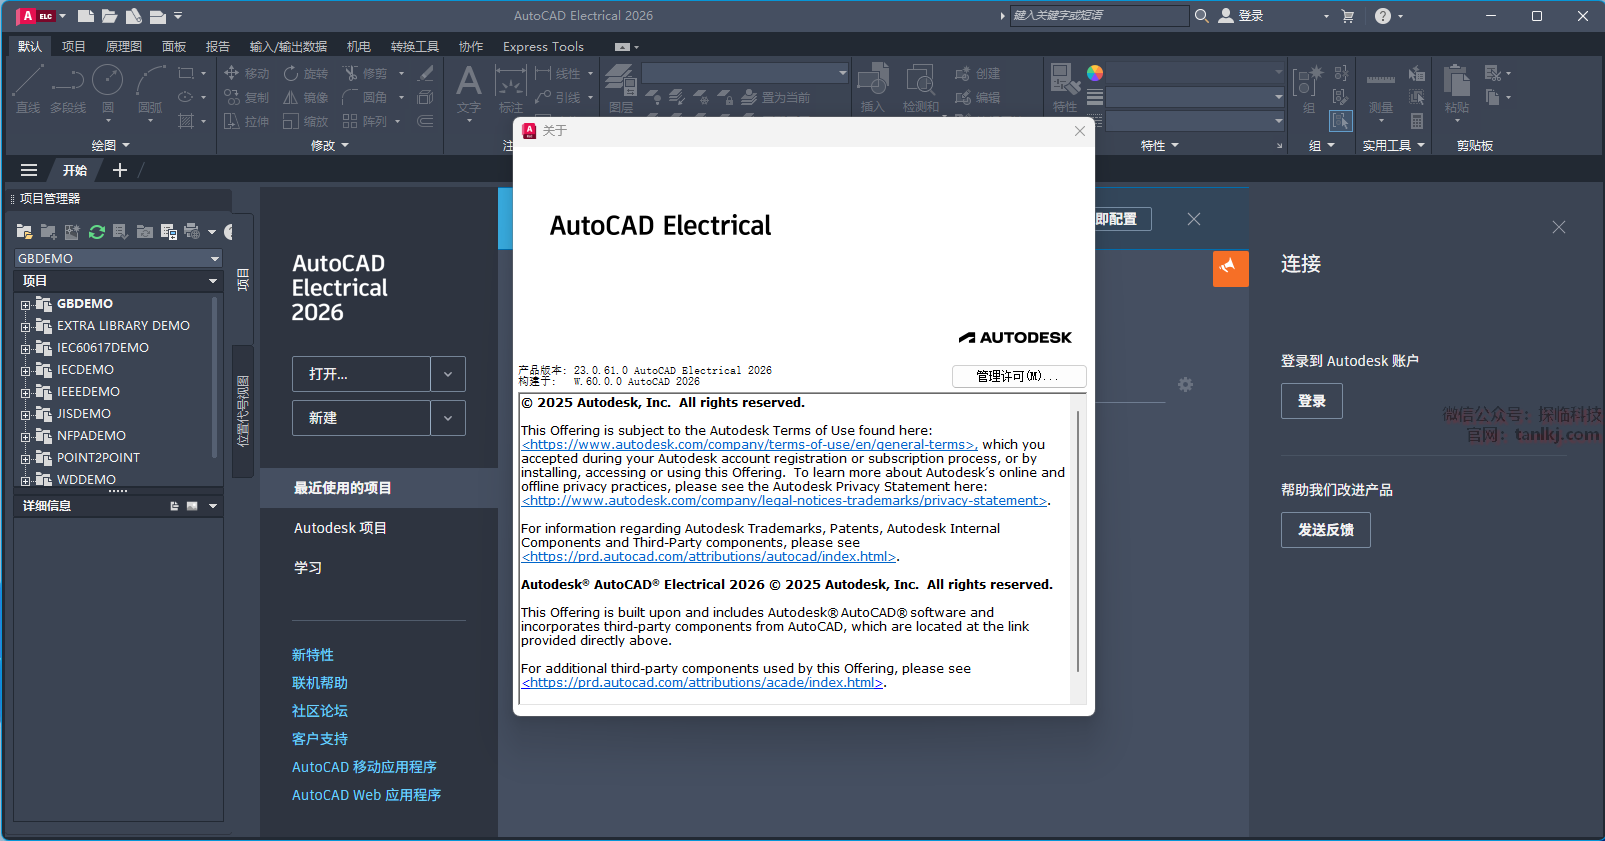Screen dimensions: 1605x841
Task: Toggle the group selection icon in Group panel
Action: [1340, 121]
